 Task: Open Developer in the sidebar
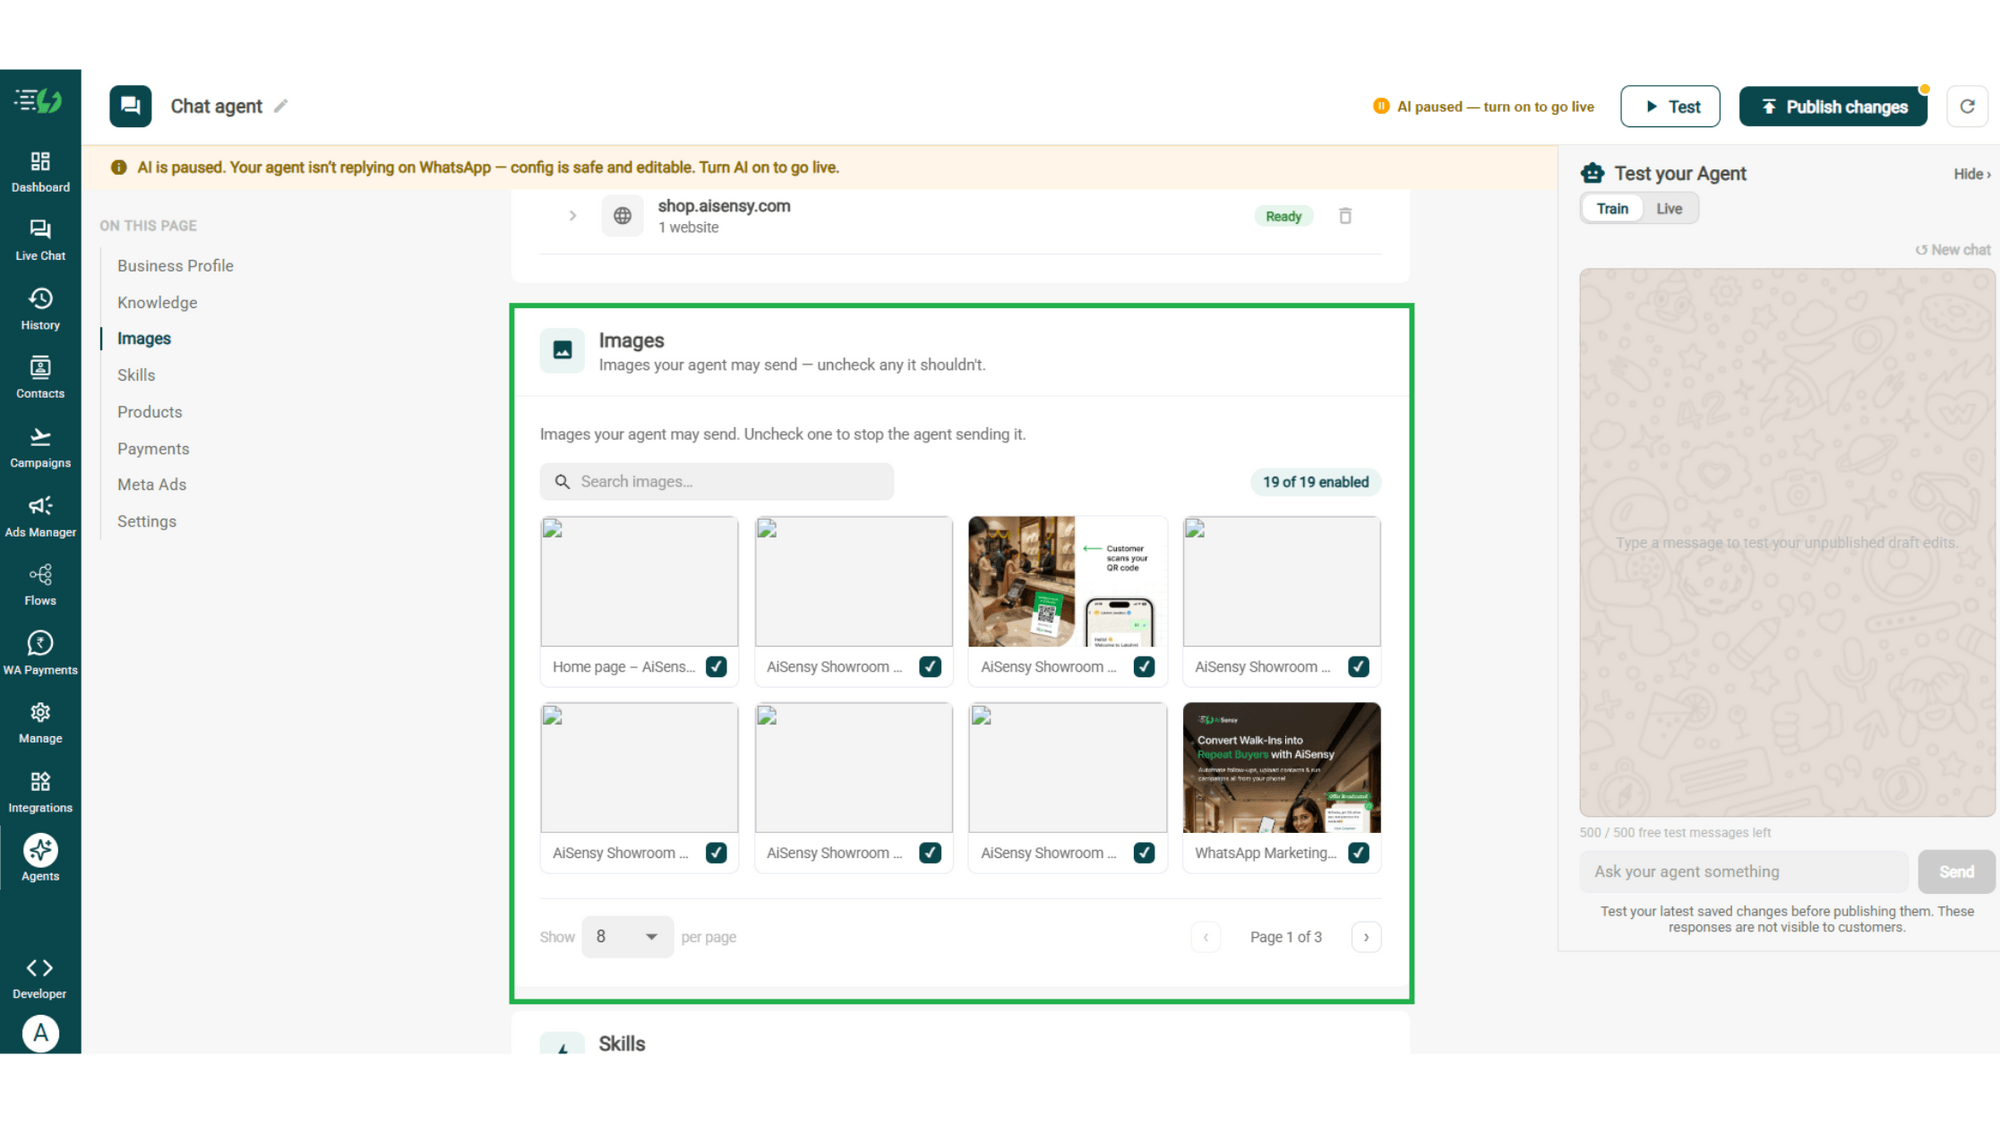click(x=40, y=979)
